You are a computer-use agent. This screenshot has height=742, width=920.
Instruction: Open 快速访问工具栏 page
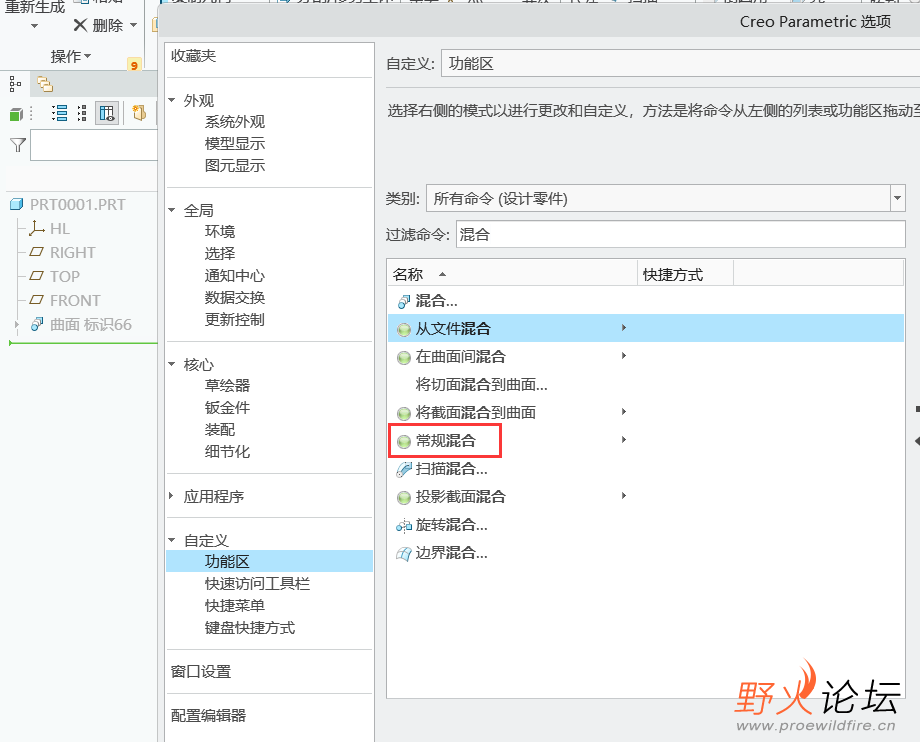(x=257, y=584)
